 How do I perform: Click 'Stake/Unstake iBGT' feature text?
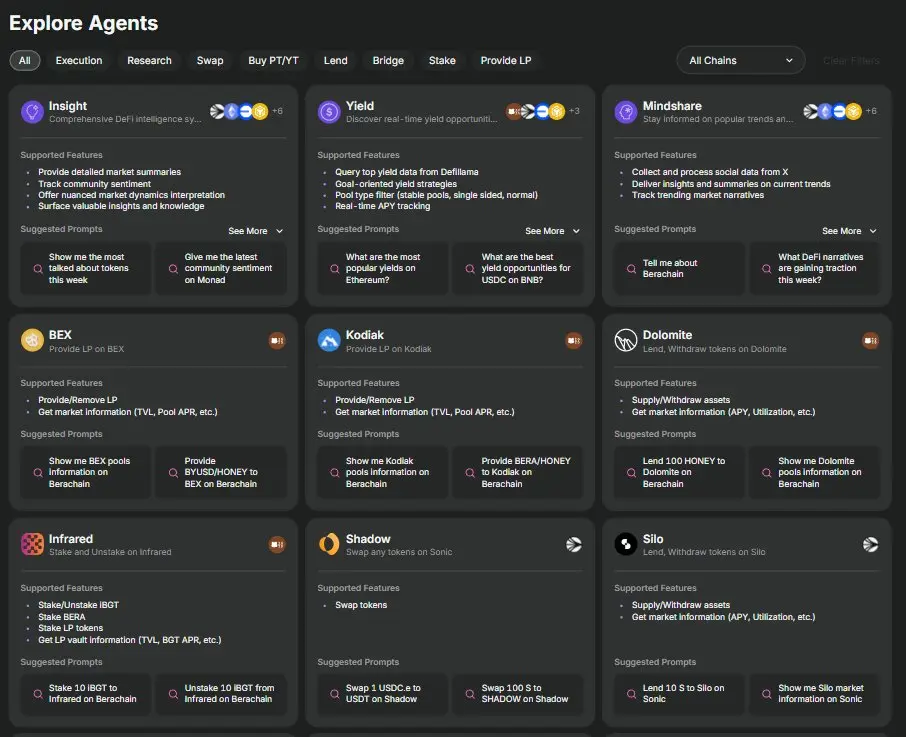click(x=79, y=605)
